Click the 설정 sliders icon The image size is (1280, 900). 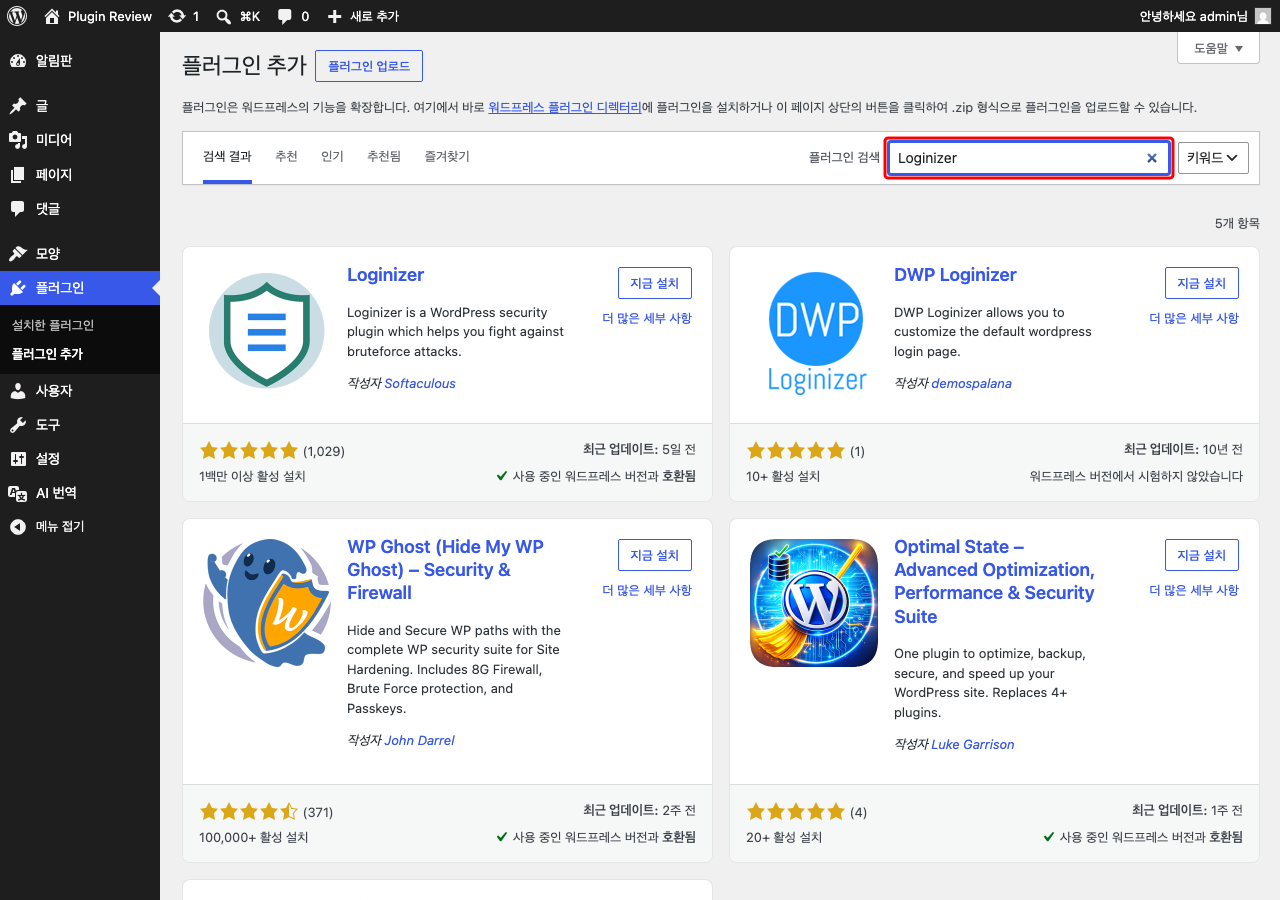(x=18, y=459)
